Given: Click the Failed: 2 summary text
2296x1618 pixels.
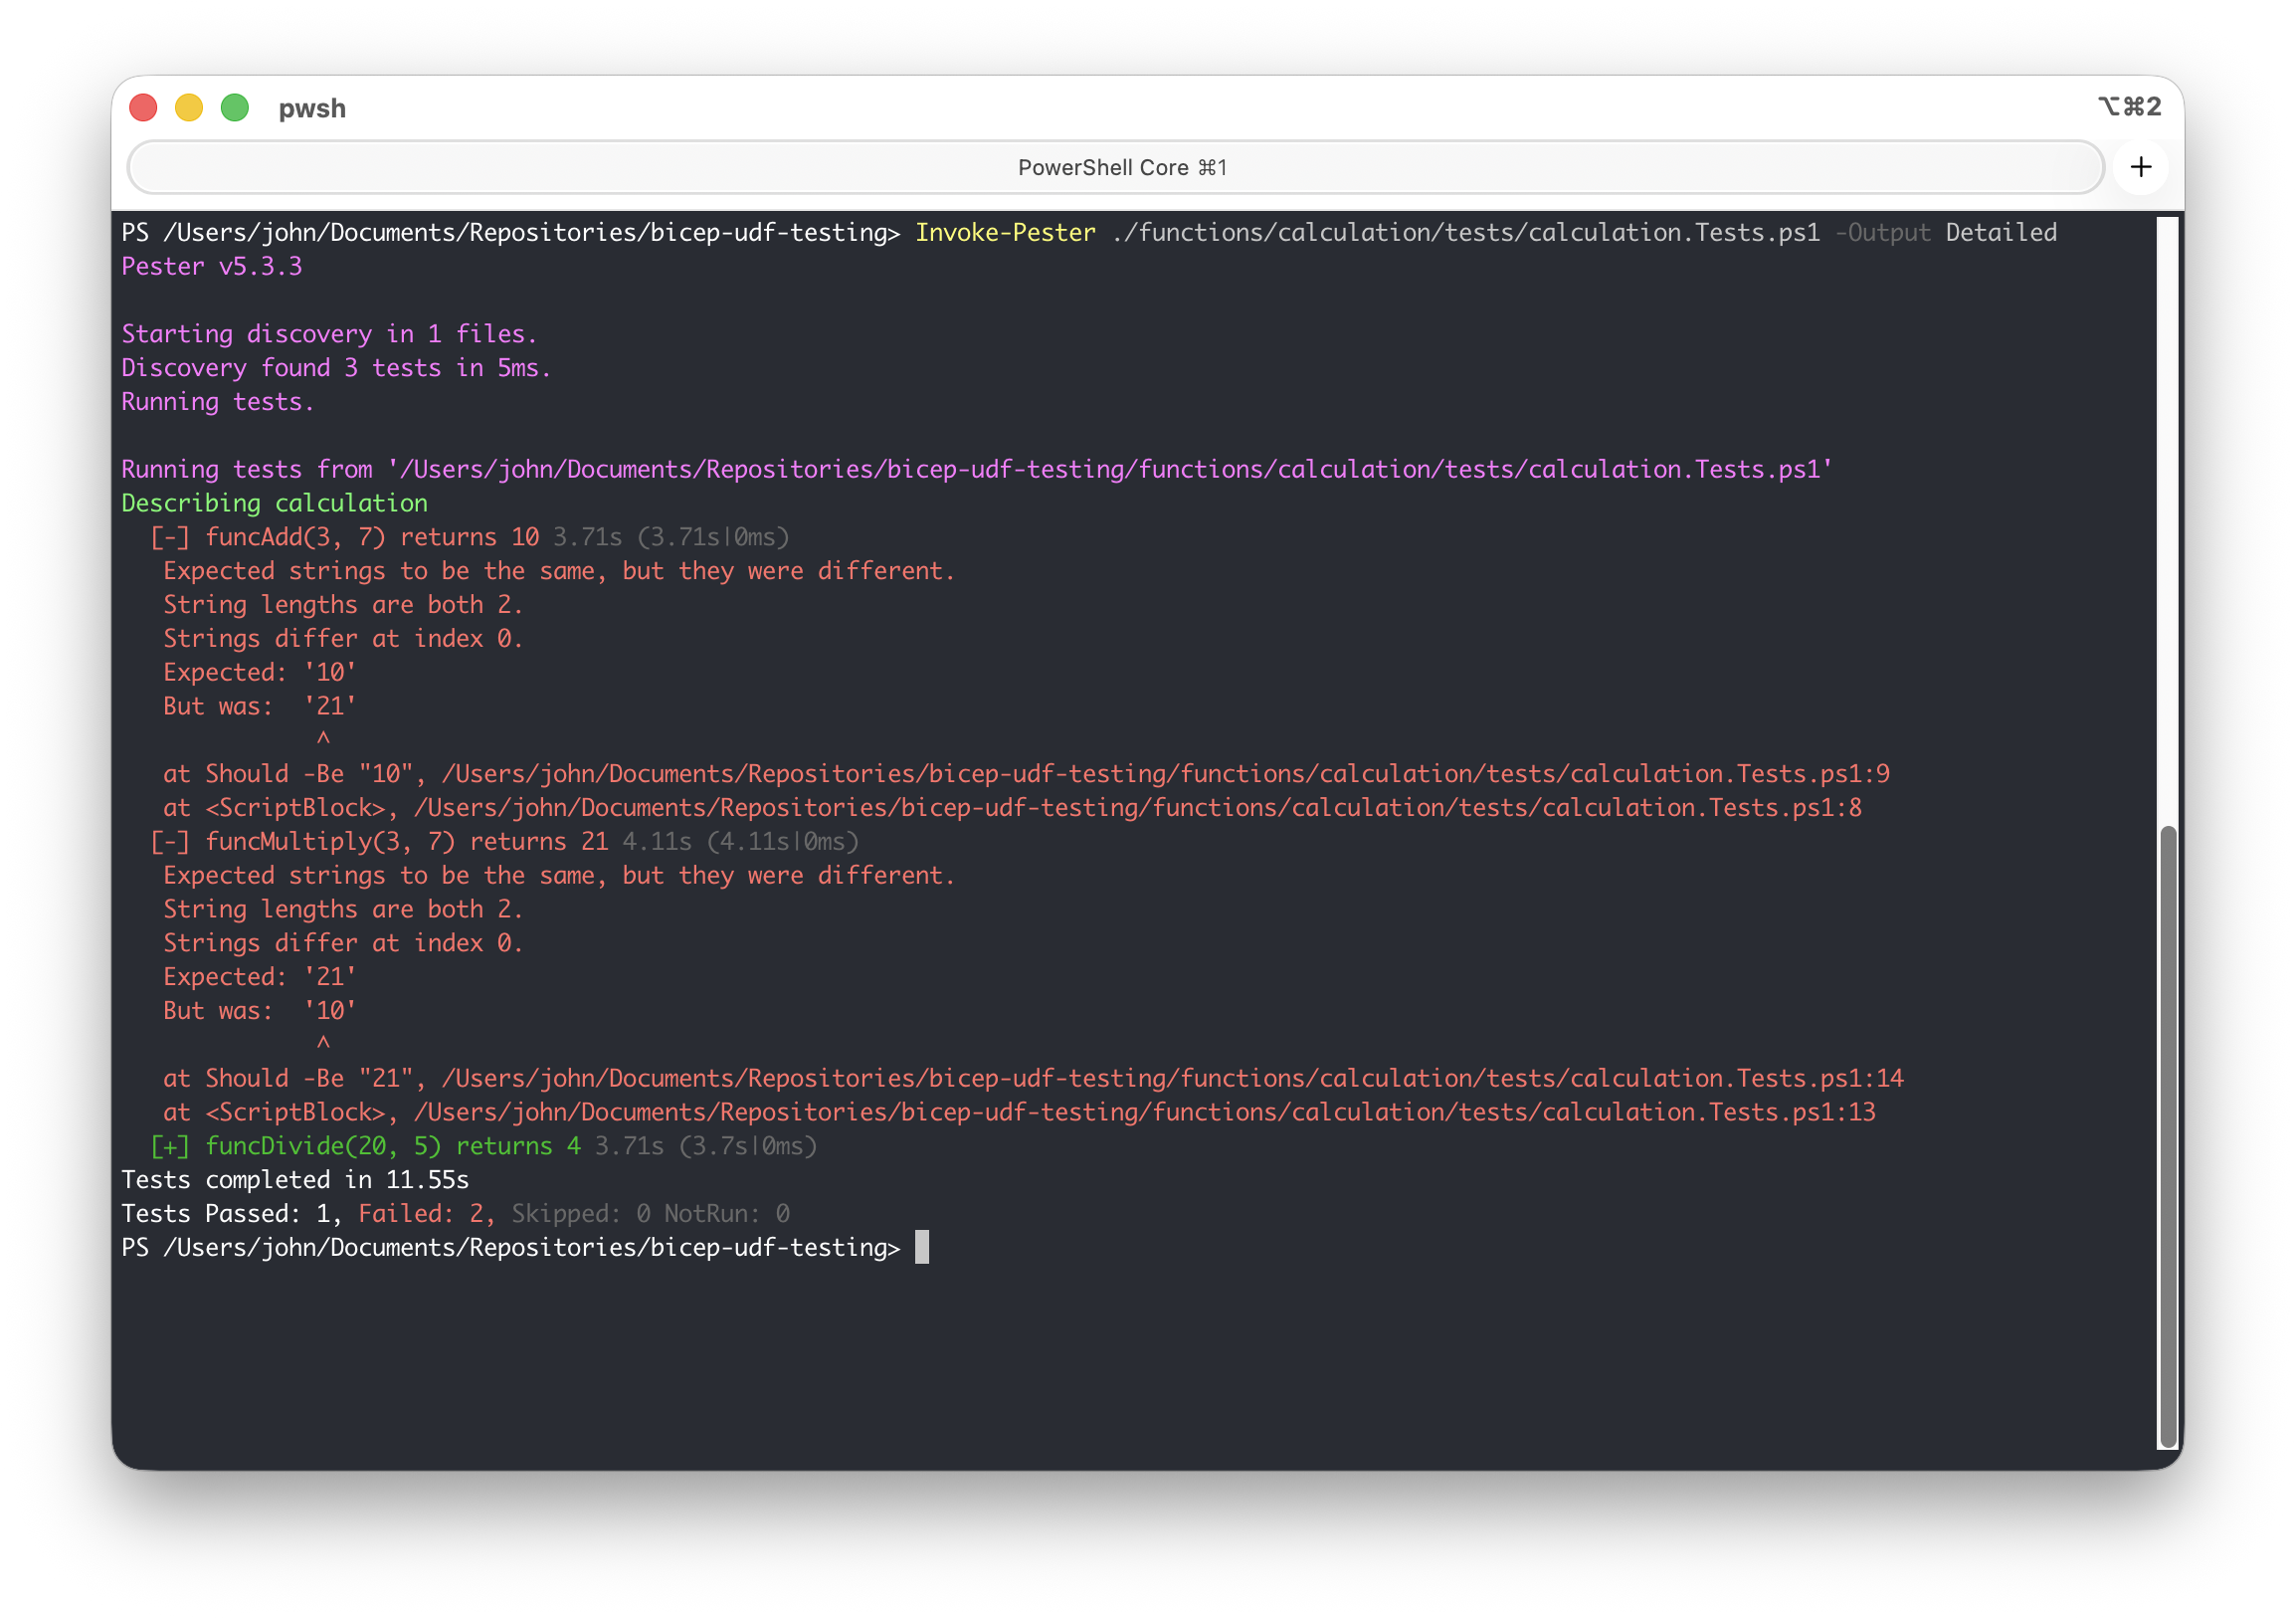Looking at the screenshot, I should tap(424, 1214).
